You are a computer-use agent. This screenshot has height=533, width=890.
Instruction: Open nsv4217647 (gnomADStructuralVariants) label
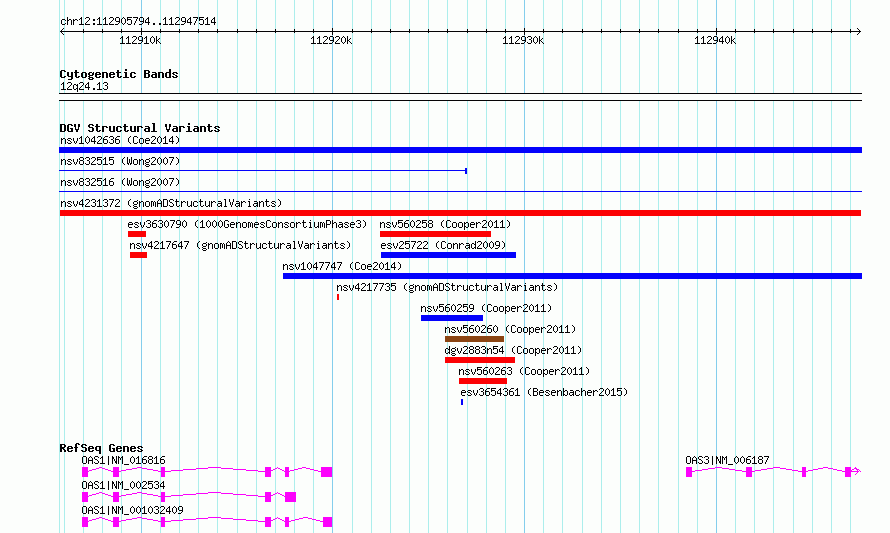[x=240, y=245]
